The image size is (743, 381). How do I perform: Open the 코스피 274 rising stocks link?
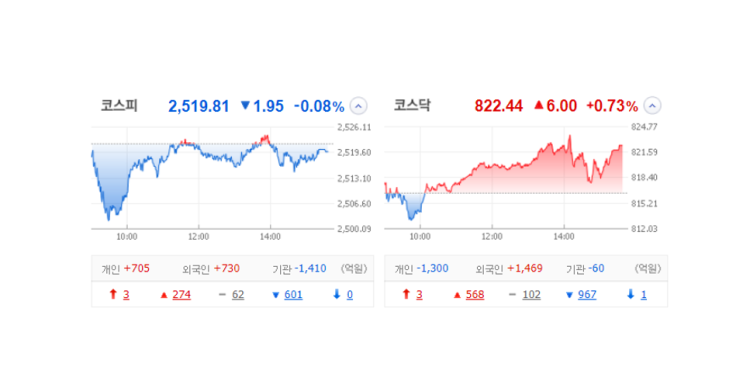[x=181, y=295]
